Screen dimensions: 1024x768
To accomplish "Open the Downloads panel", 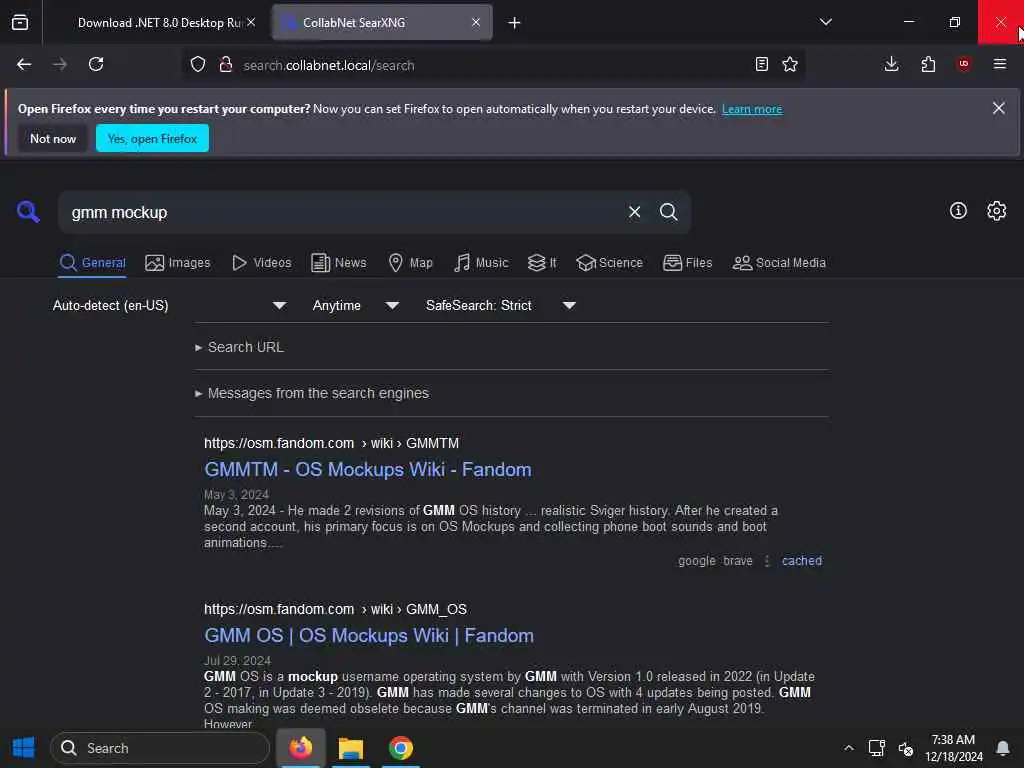I will coord(891,64).
